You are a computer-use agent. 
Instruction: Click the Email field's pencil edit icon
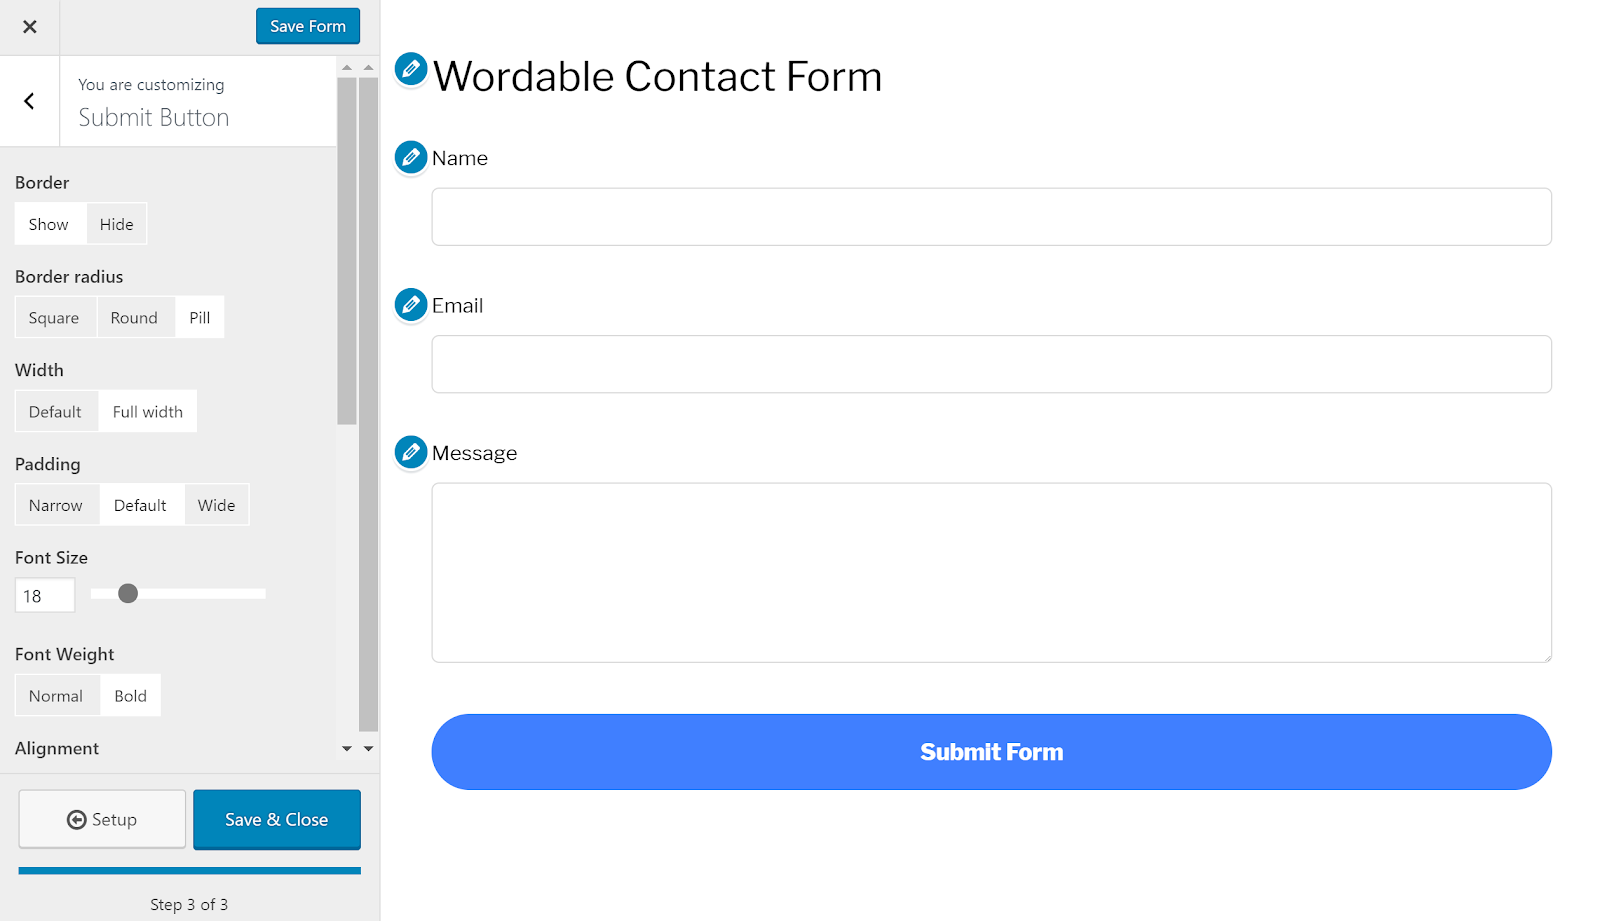410,305
